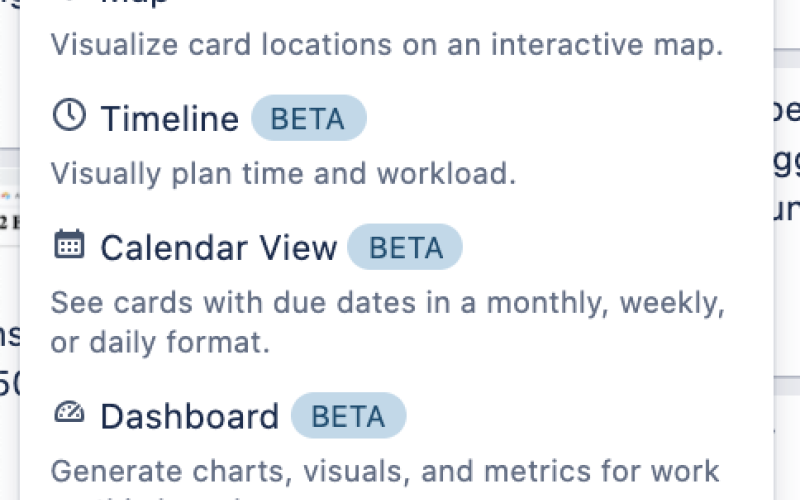
Task: Click the BETA badge beside Dashboard
Action: pyautogui.click(x=348, y=415)
